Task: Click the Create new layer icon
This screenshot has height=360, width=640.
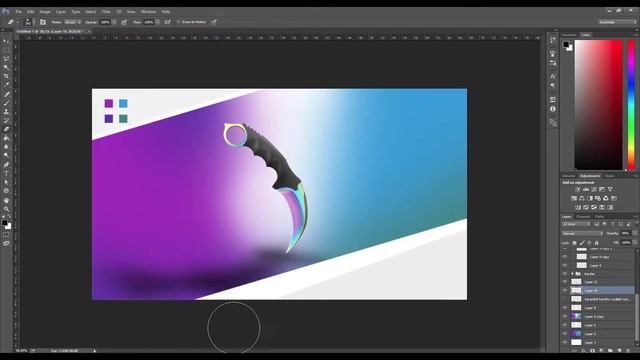Action: pos(619,351)
